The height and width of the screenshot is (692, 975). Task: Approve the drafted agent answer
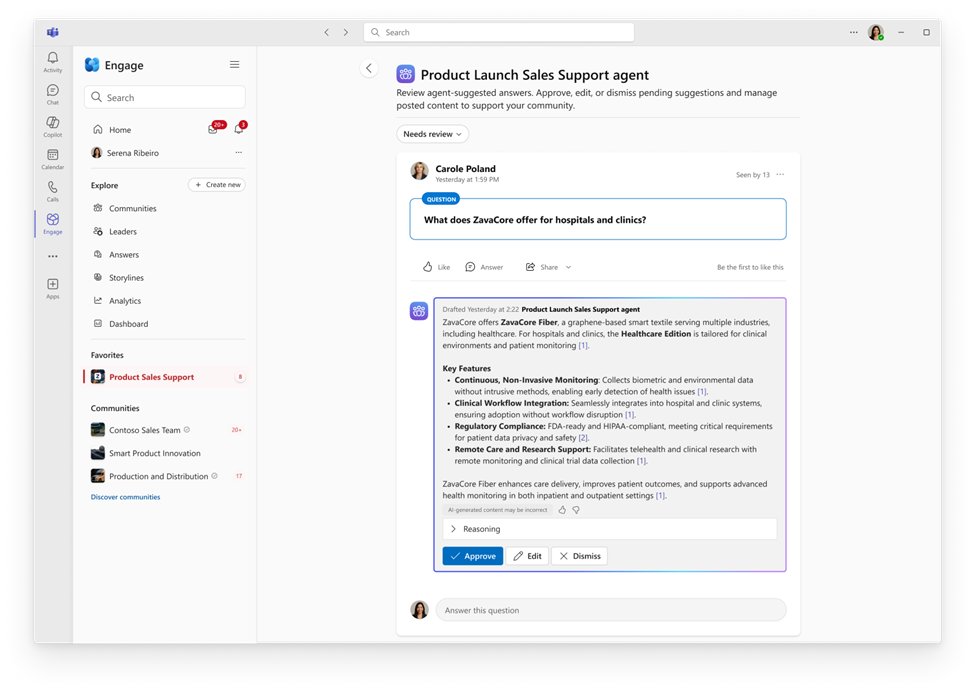[x=473, y=556]
